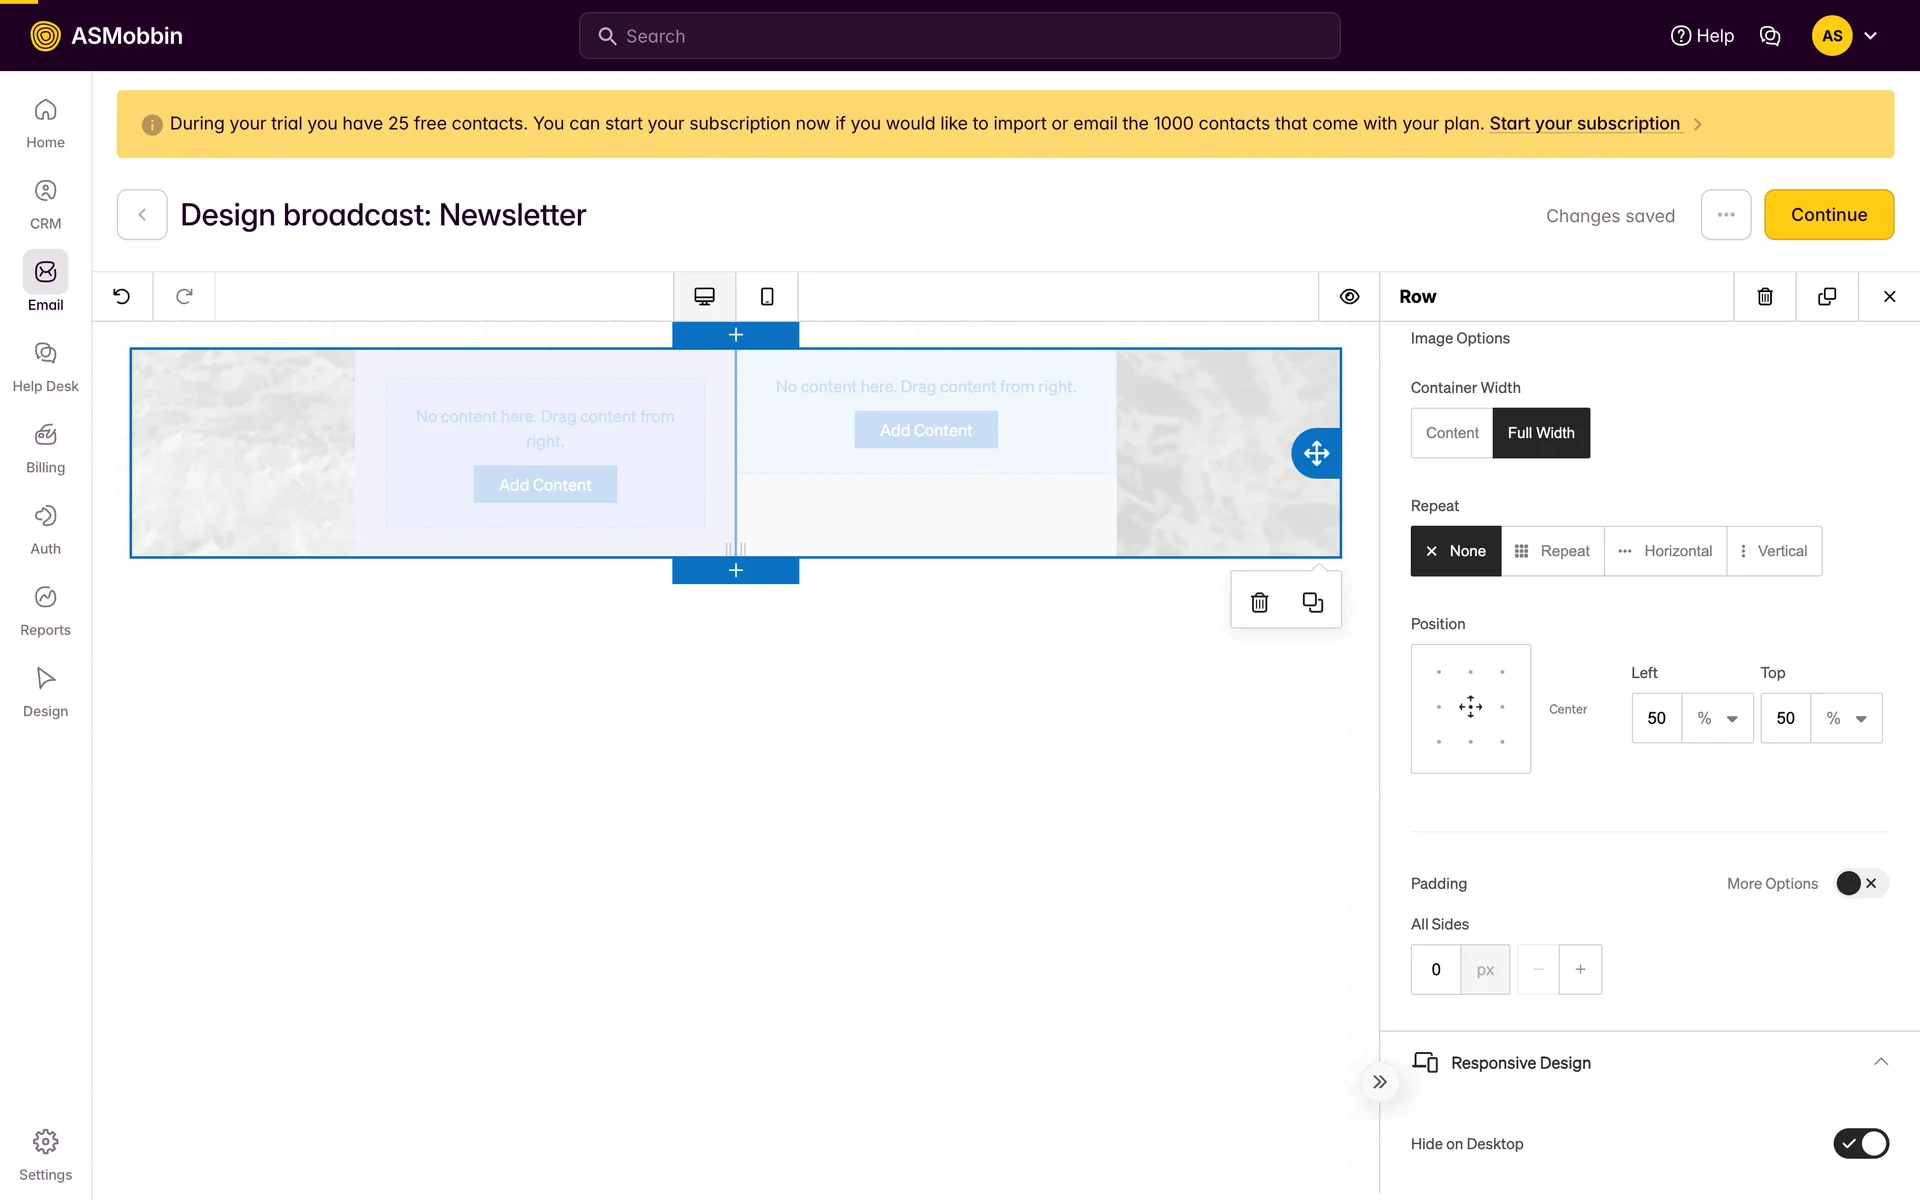The image size is (1920, 1200).
Task: Open Help Desk in sidebar
Action: click(45, 365)
